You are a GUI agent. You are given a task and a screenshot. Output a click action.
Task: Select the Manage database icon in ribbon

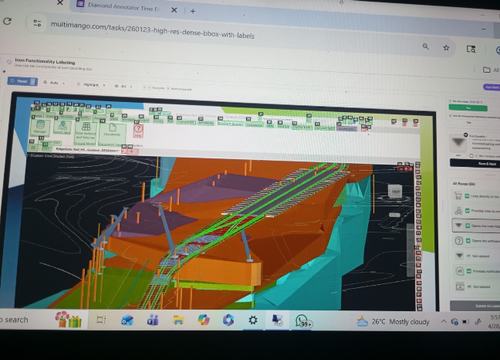point(40,128)
